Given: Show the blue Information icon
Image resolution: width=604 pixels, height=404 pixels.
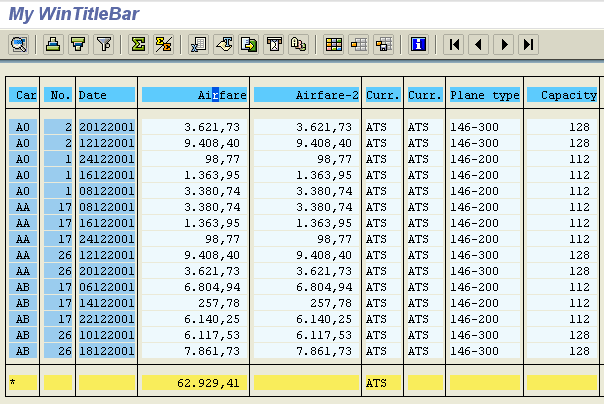Looking at the screenshot, I should 418,44.
